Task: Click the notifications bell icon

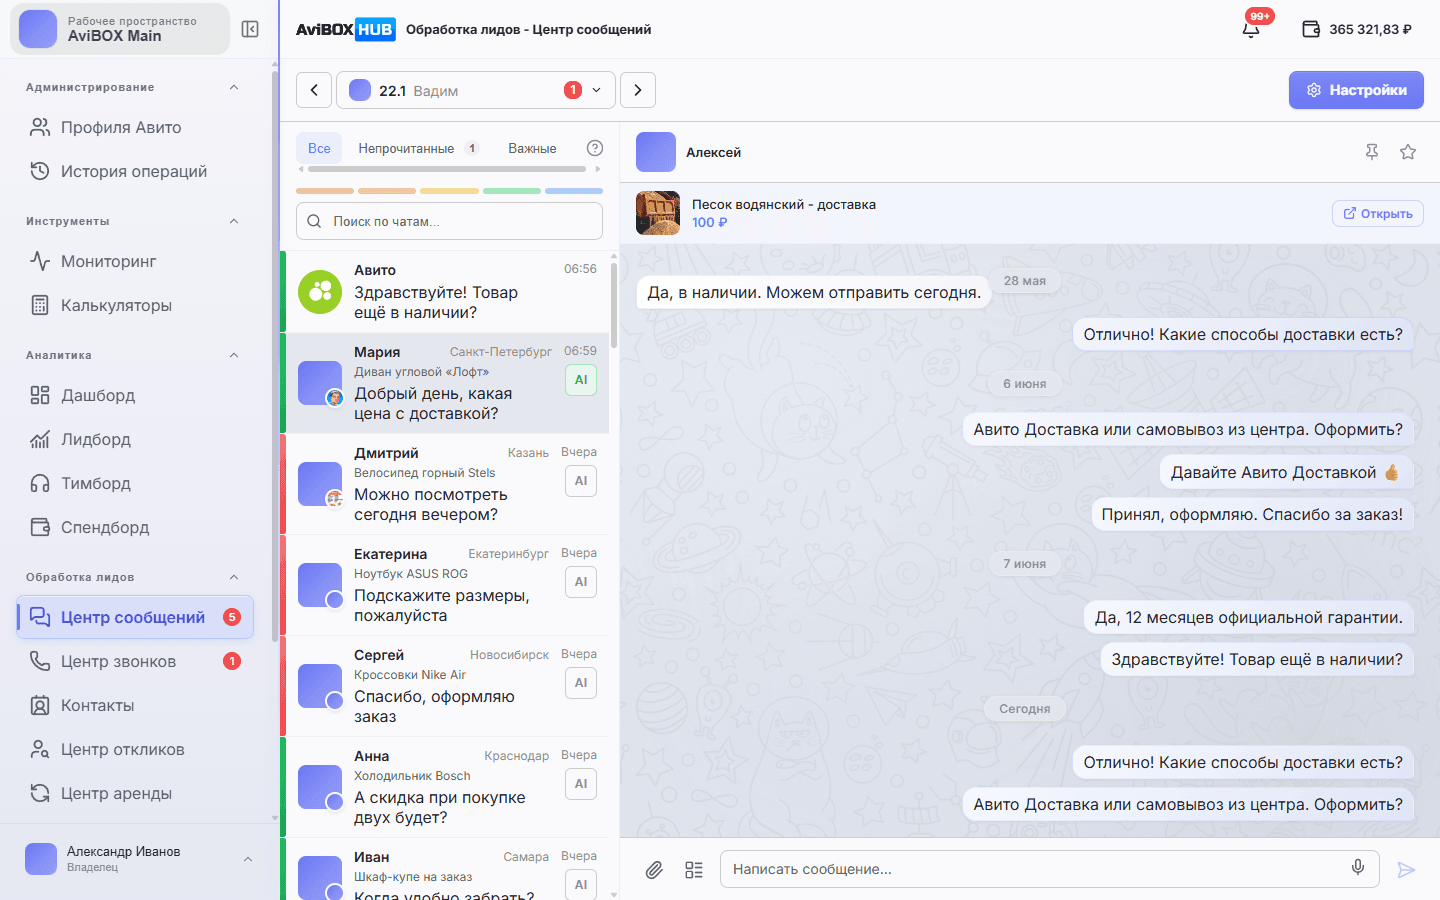Action: pyautogui.click(x=1251, y=29)
